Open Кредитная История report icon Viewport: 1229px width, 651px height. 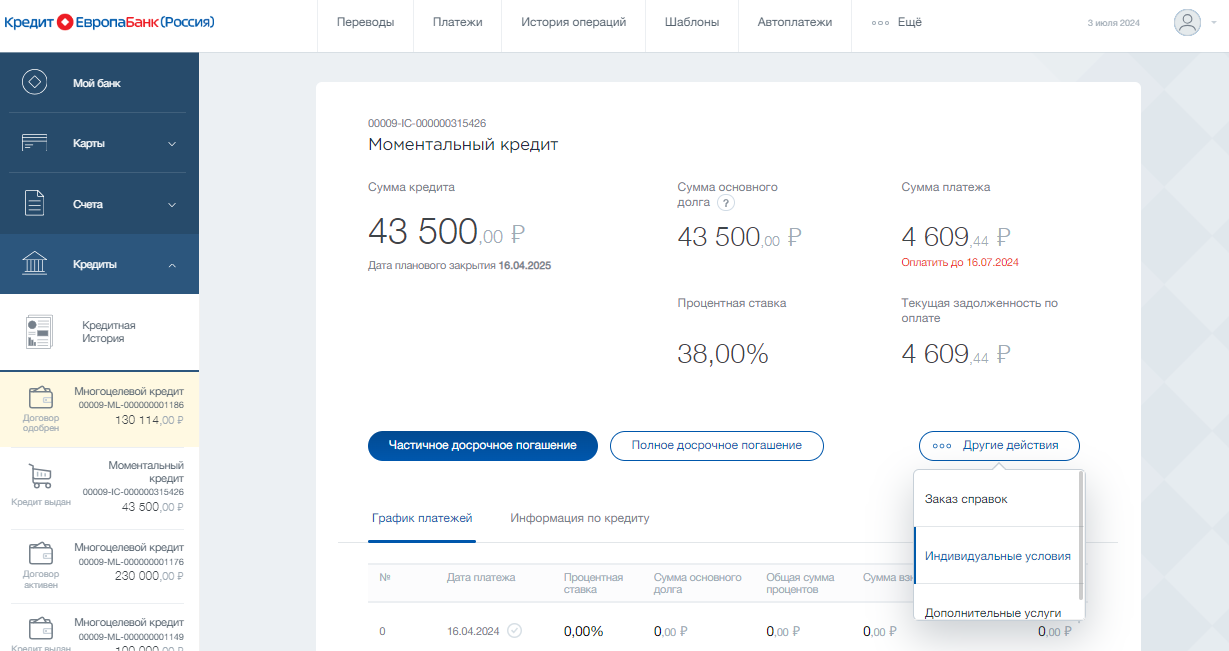coord(40,332)
